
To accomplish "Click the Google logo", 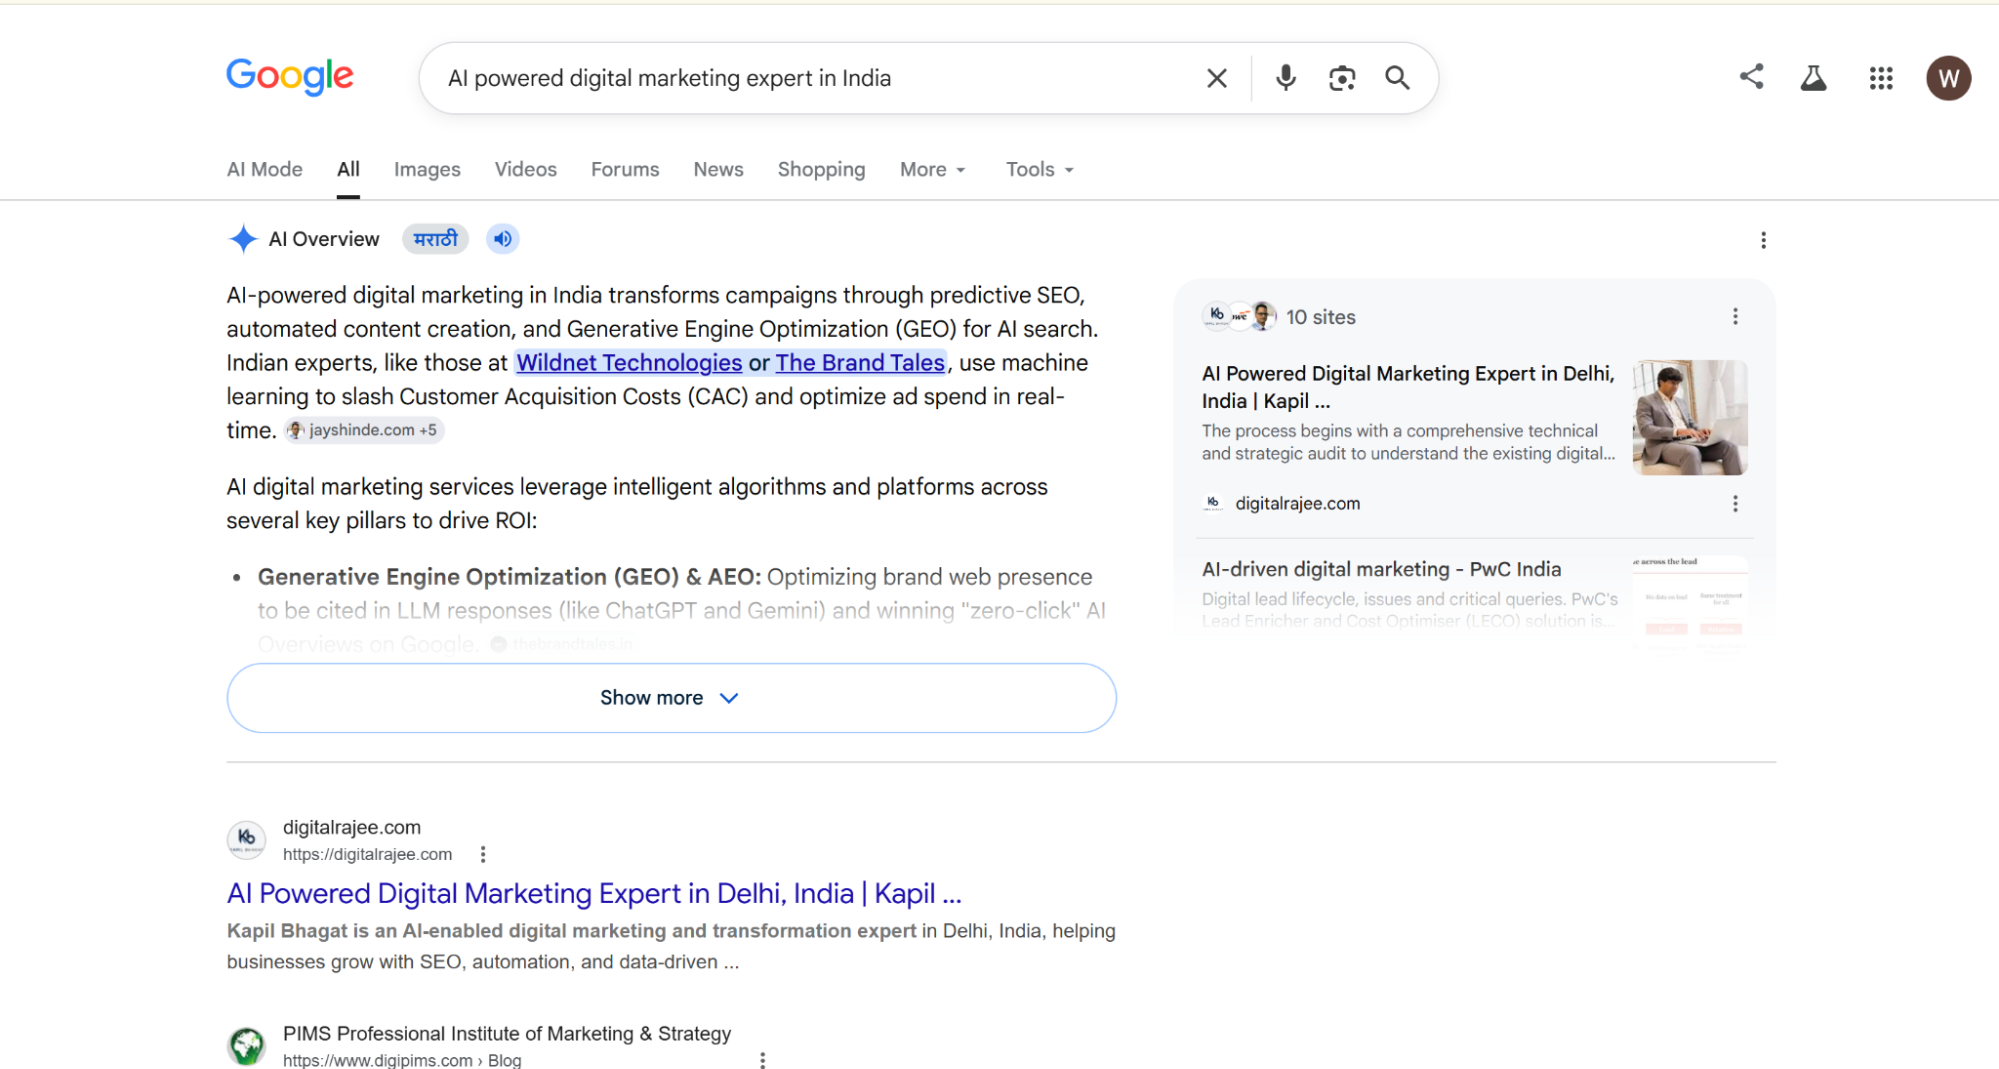I will click(290, 77).
